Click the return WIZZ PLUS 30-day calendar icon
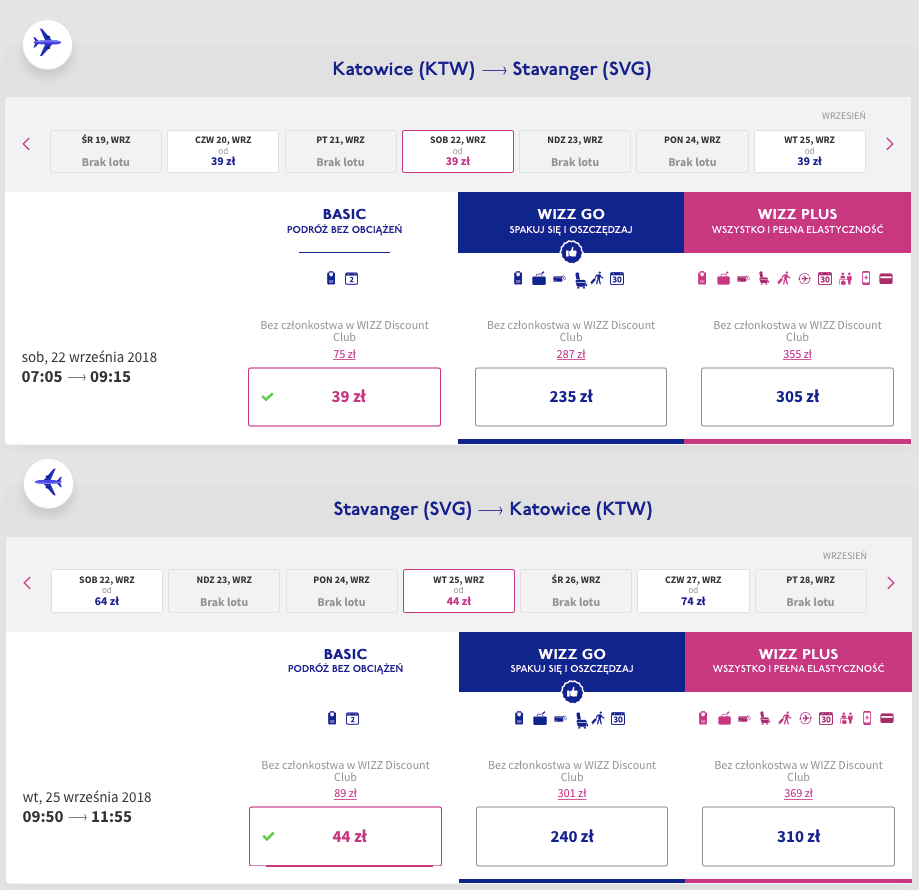Screen dimensions: 919x891 click(x=826, y=719)
